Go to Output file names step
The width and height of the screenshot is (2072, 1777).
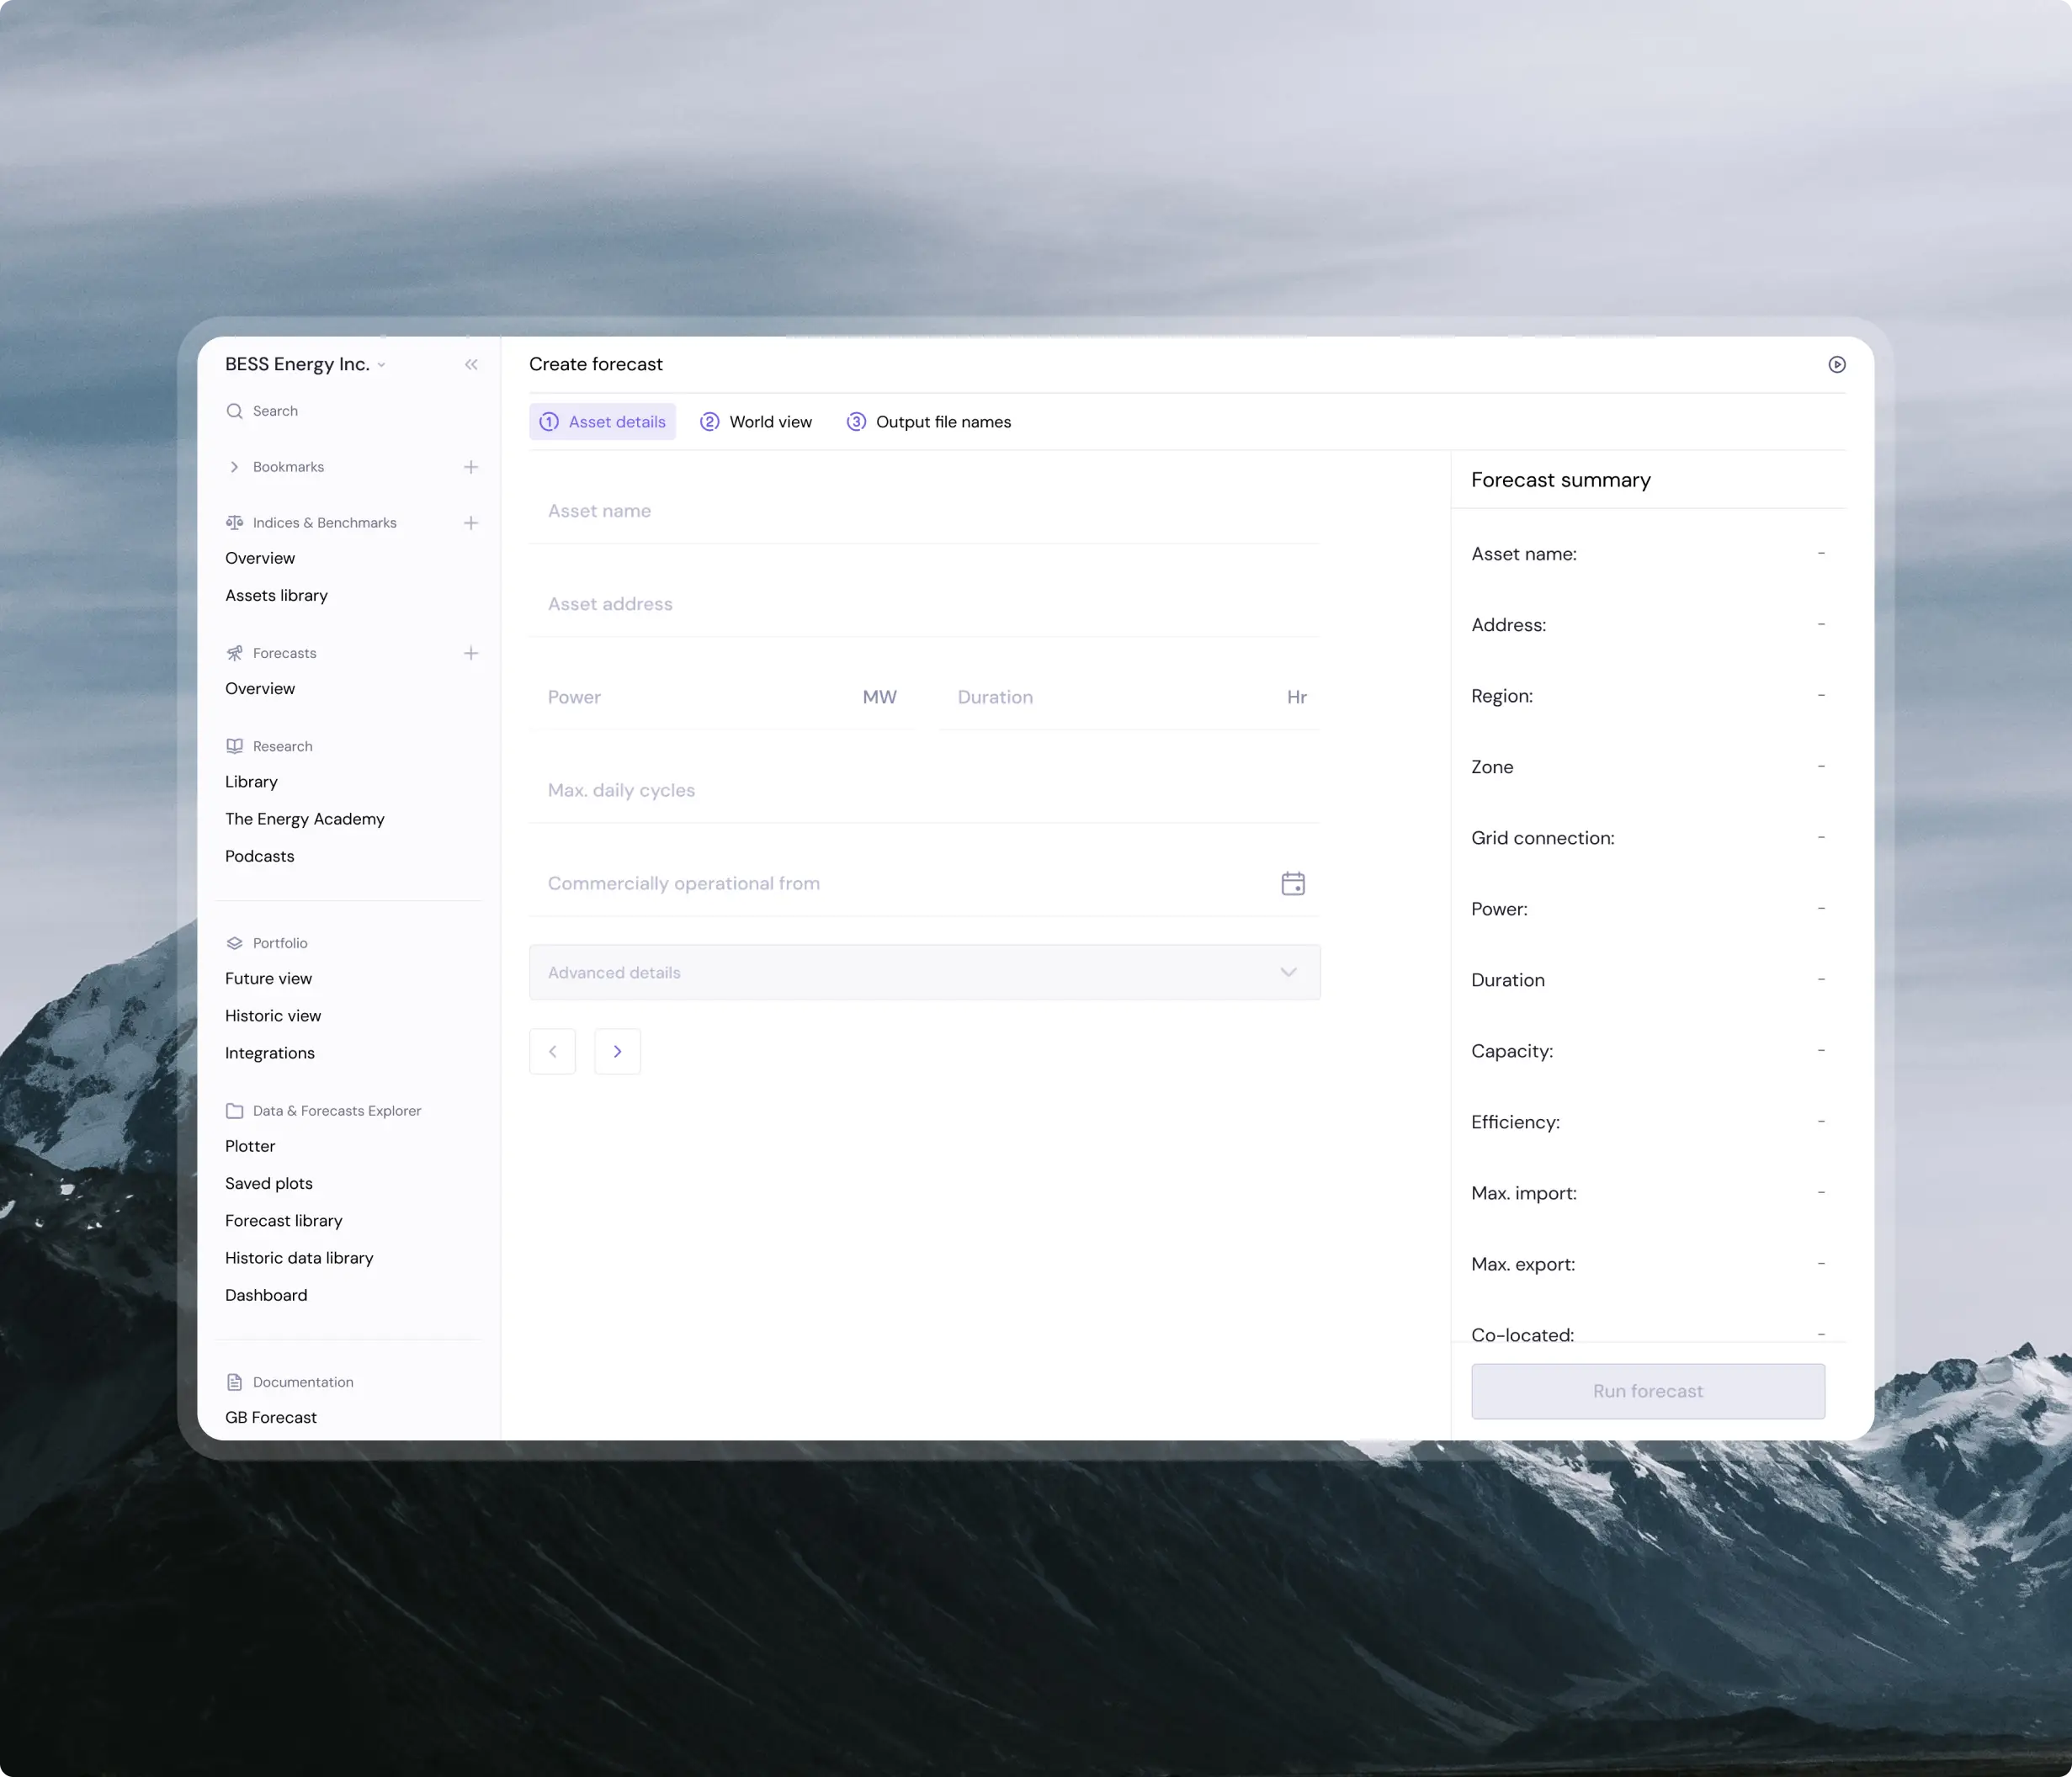click(x=929, y=422)
